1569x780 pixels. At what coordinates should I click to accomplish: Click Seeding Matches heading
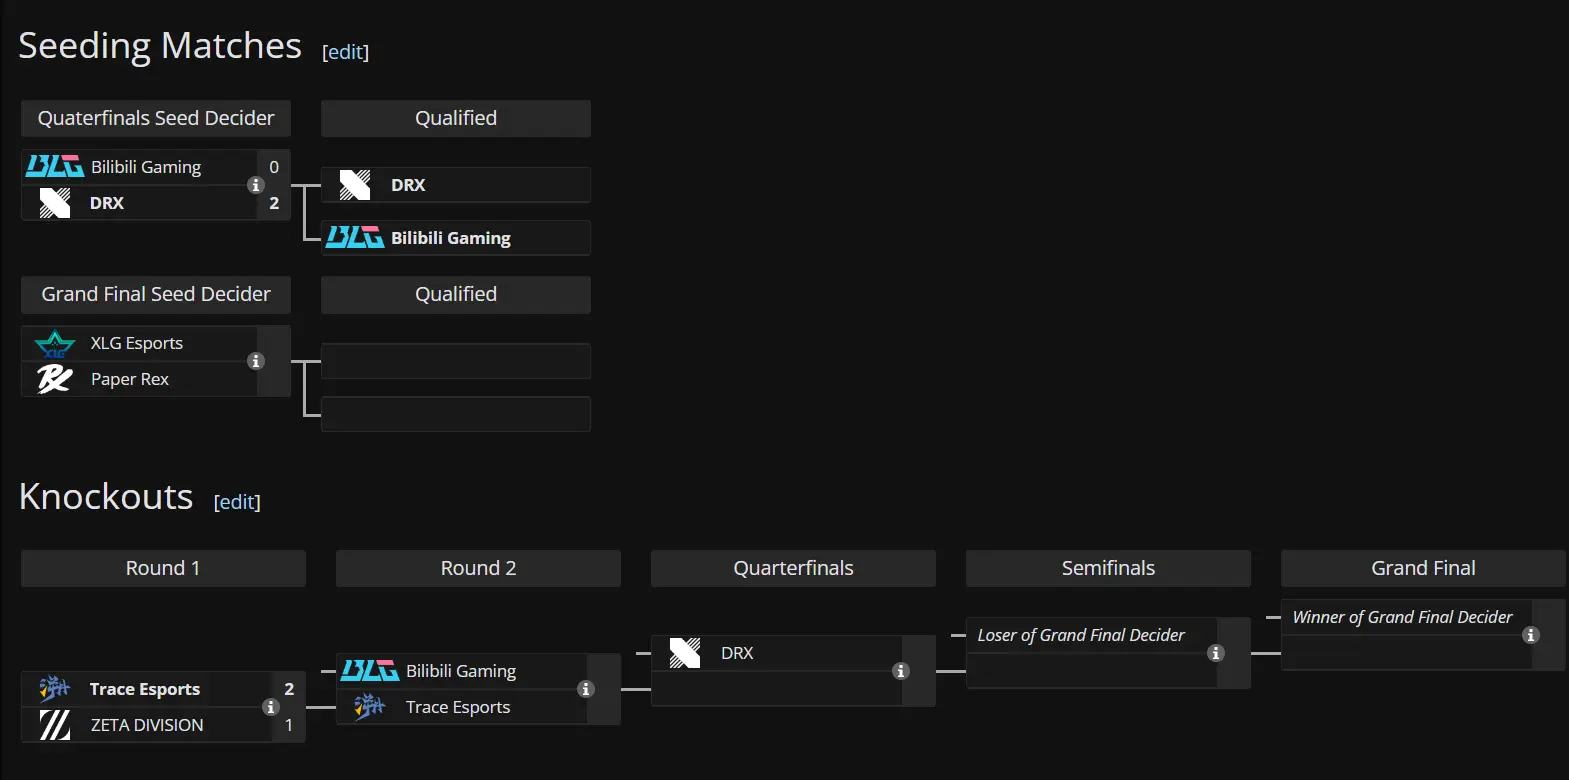pos(160,46)
